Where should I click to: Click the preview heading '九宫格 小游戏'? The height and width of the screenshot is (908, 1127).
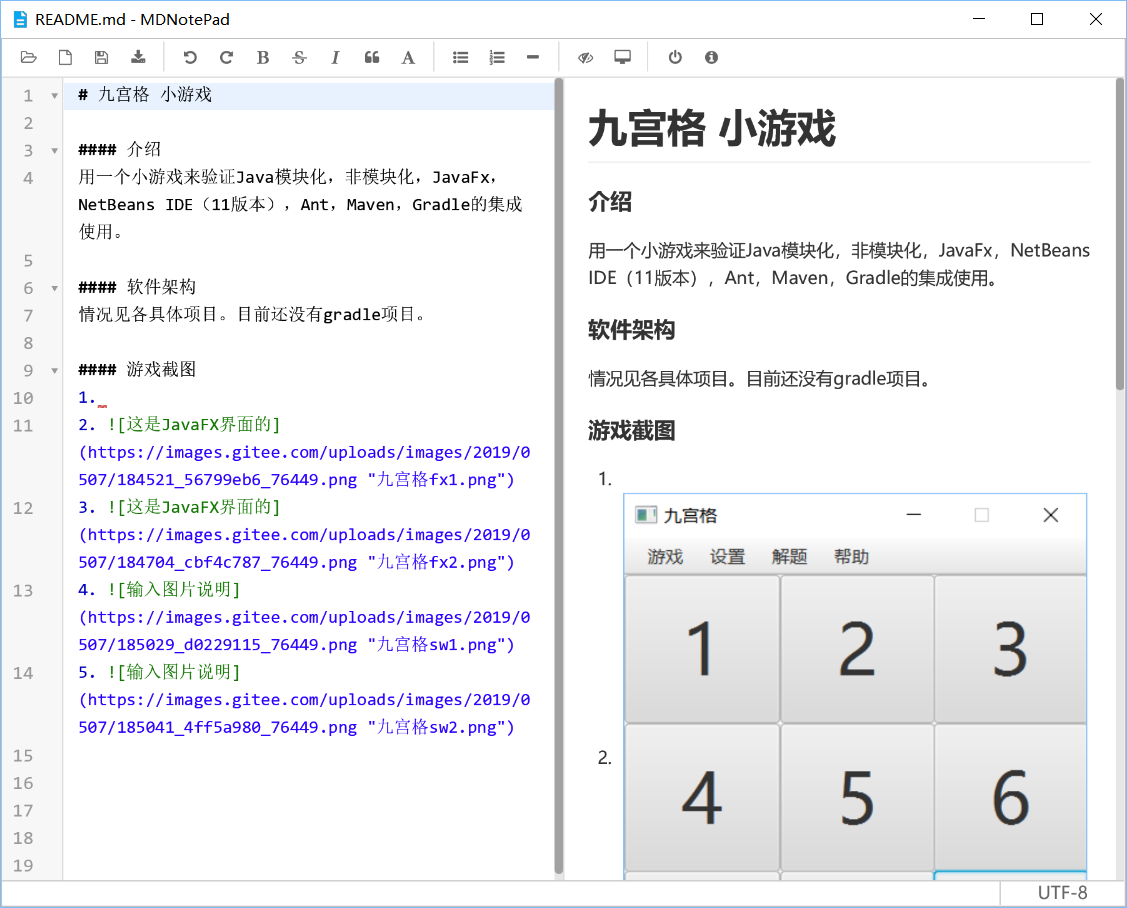point(712,129)
